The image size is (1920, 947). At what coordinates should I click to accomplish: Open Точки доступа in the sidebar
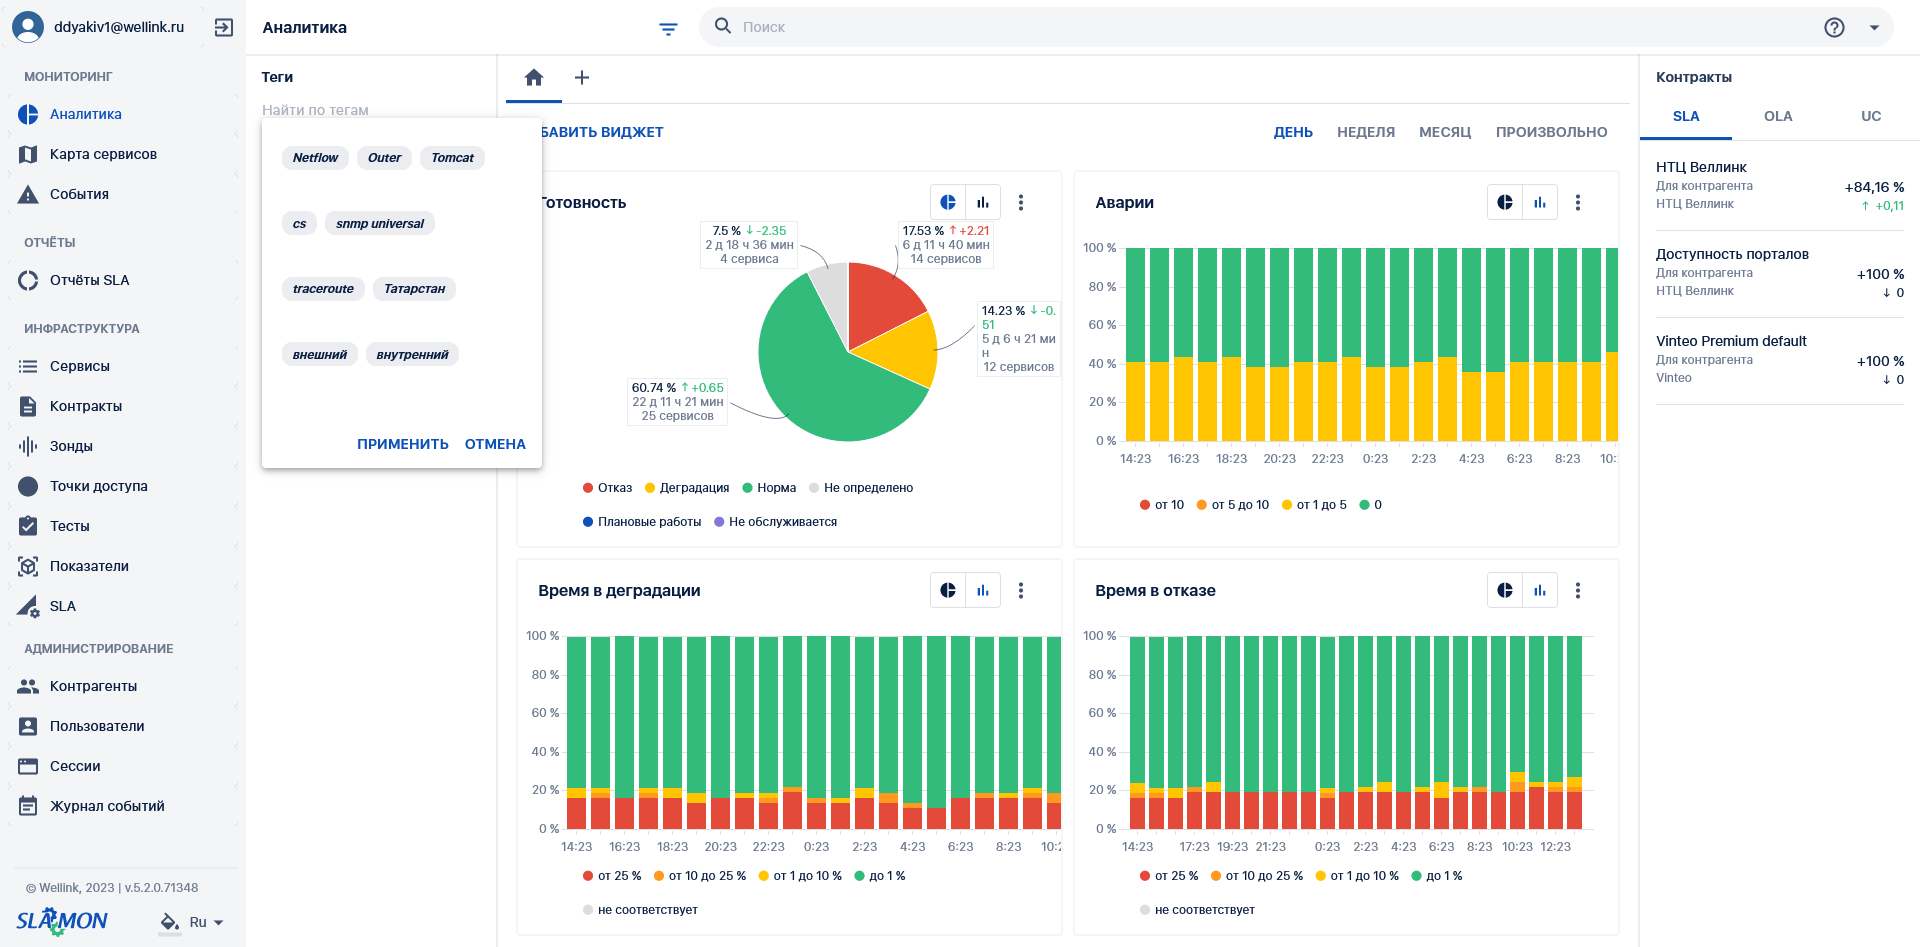coord(122,486)
